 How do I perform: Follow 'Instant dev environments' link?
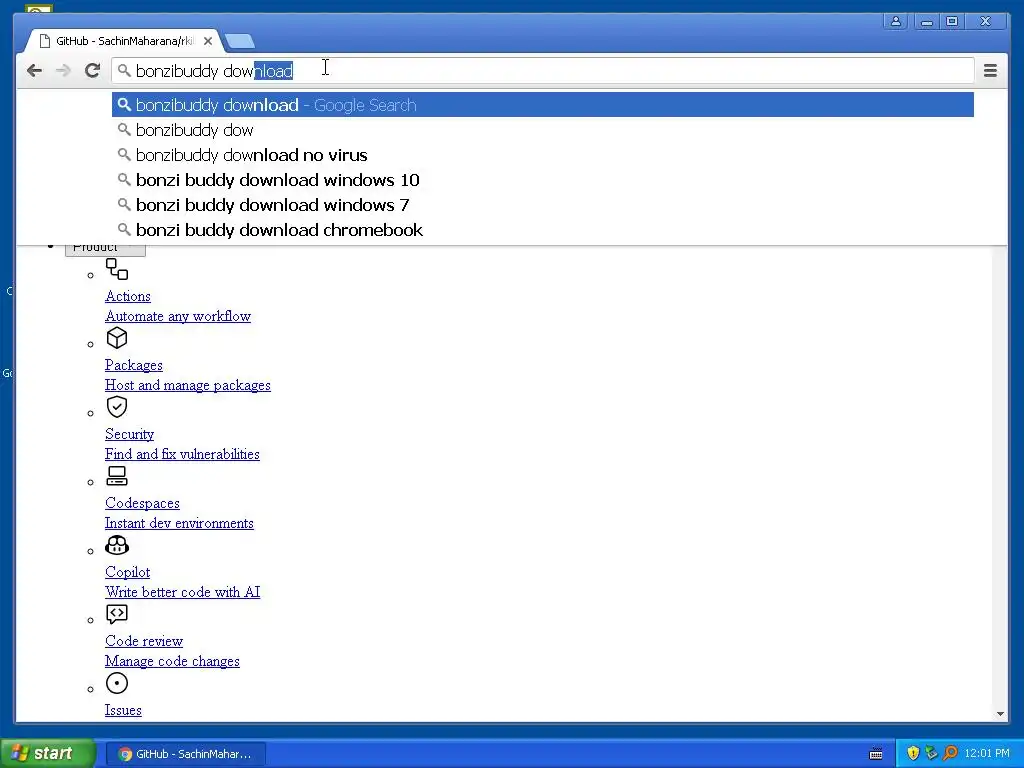point(179,523)
